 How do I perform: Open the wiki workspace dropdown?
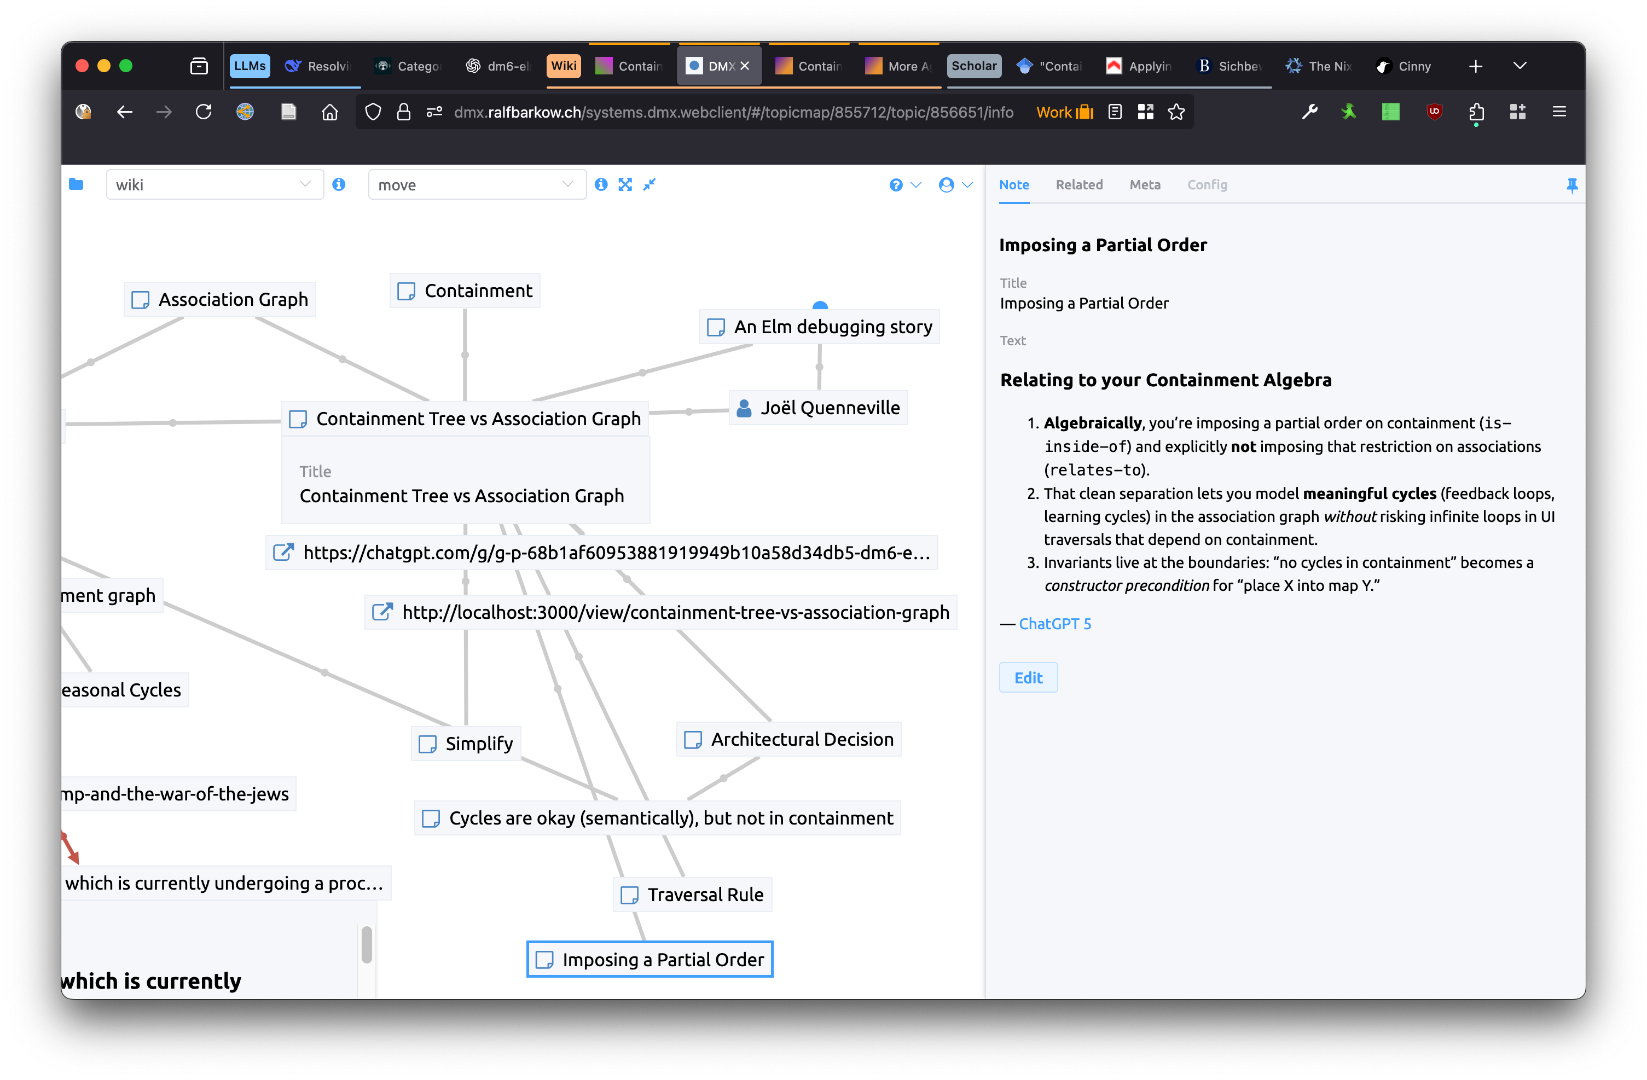pos(214,185)
